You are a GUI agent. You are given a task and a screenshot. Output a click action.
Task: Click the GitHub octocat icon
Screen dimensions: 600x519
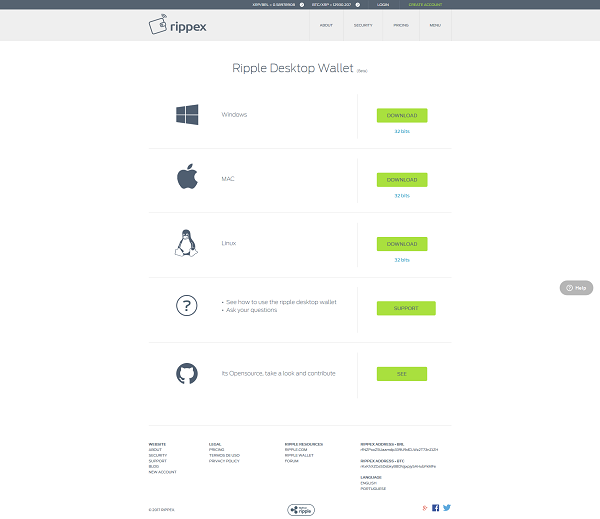[x=187, y=374]
